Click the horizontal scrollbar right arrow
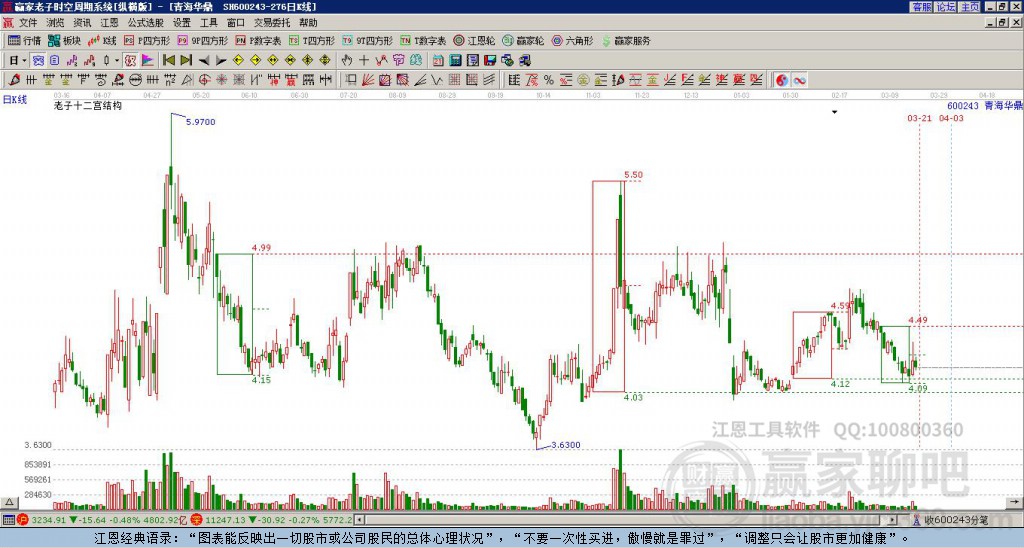Image resolution: width=1024 pixels, height=548 pixels. [x=893, y=520]
